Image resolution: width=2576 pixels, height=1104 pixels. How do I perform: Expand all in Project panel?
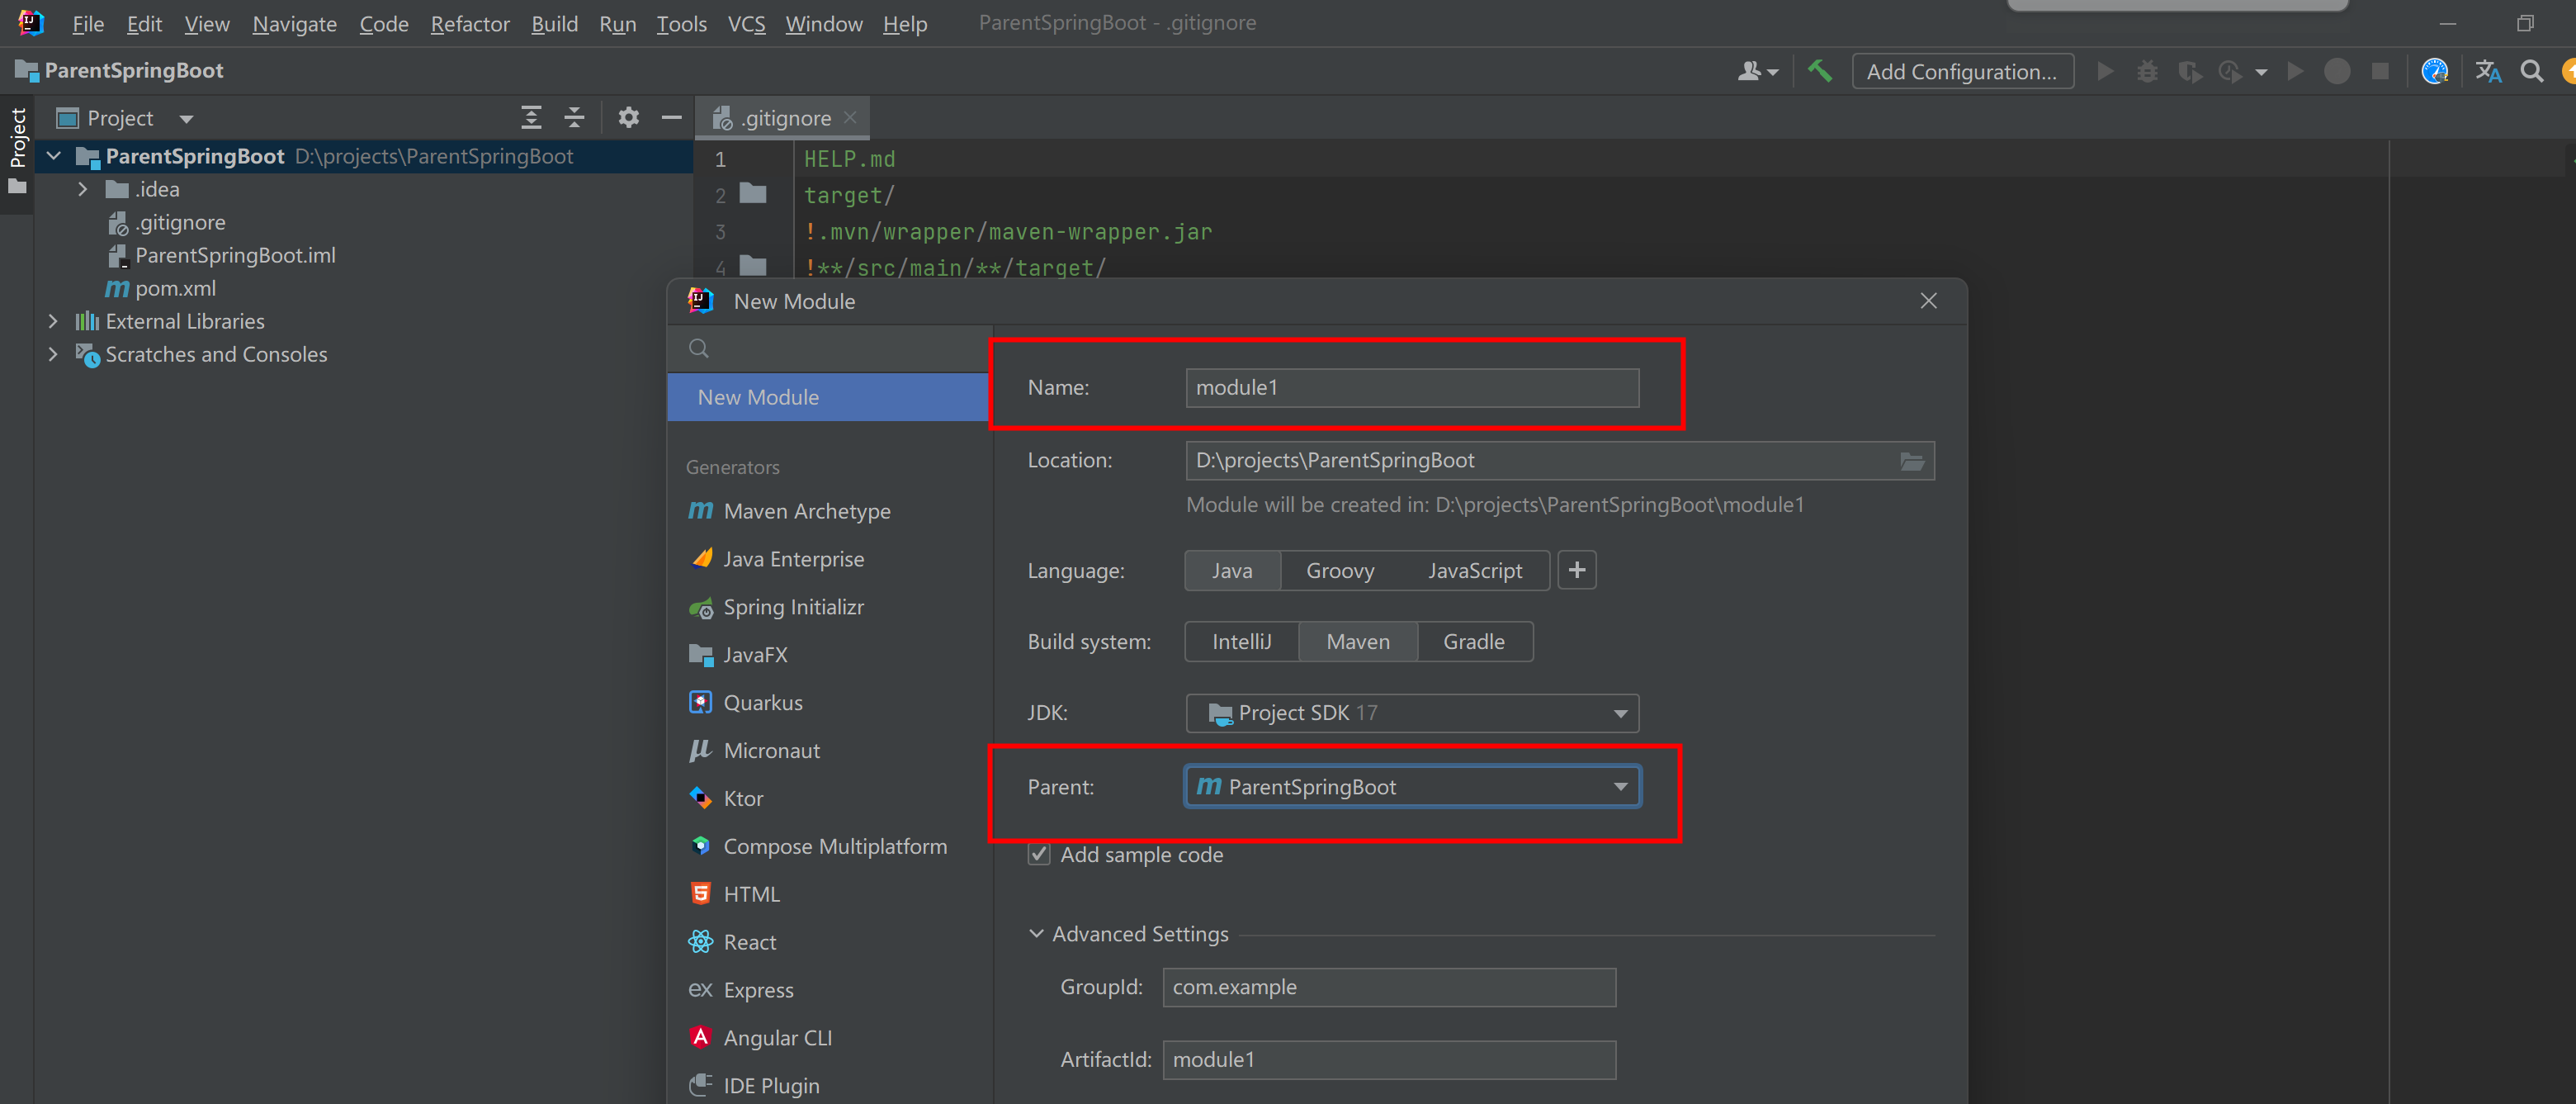[531, 118]
